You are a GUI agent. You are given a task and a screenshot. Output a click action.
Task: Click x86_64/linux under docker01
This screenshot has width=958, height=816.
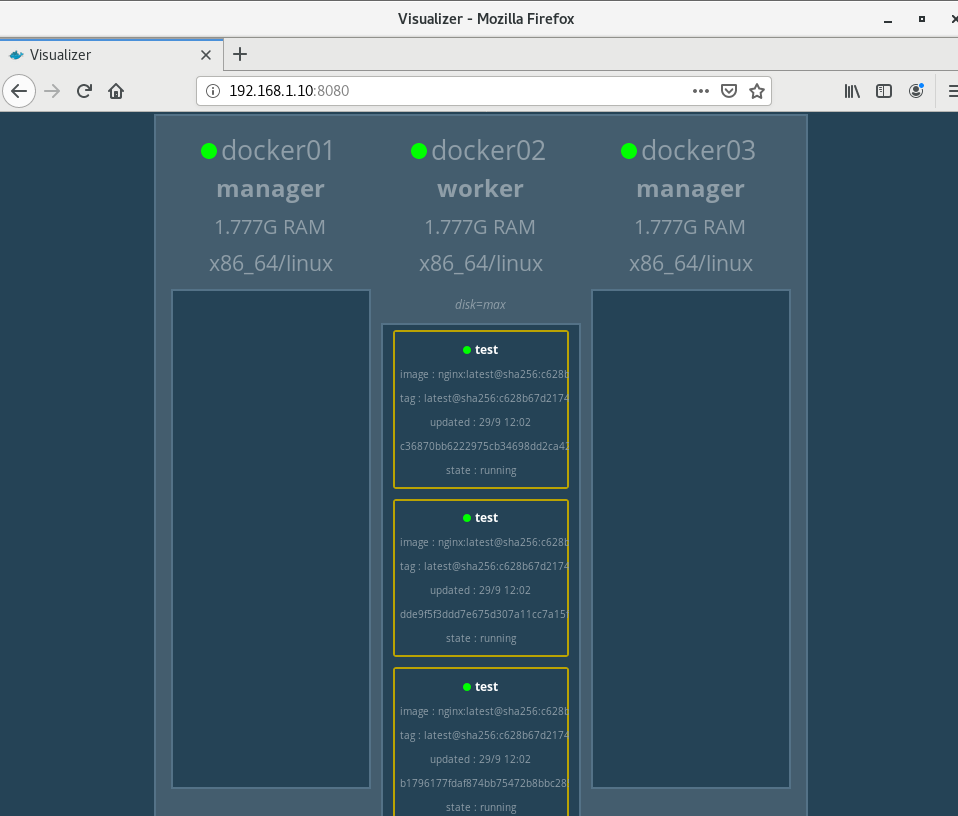[x=271, y=264]
